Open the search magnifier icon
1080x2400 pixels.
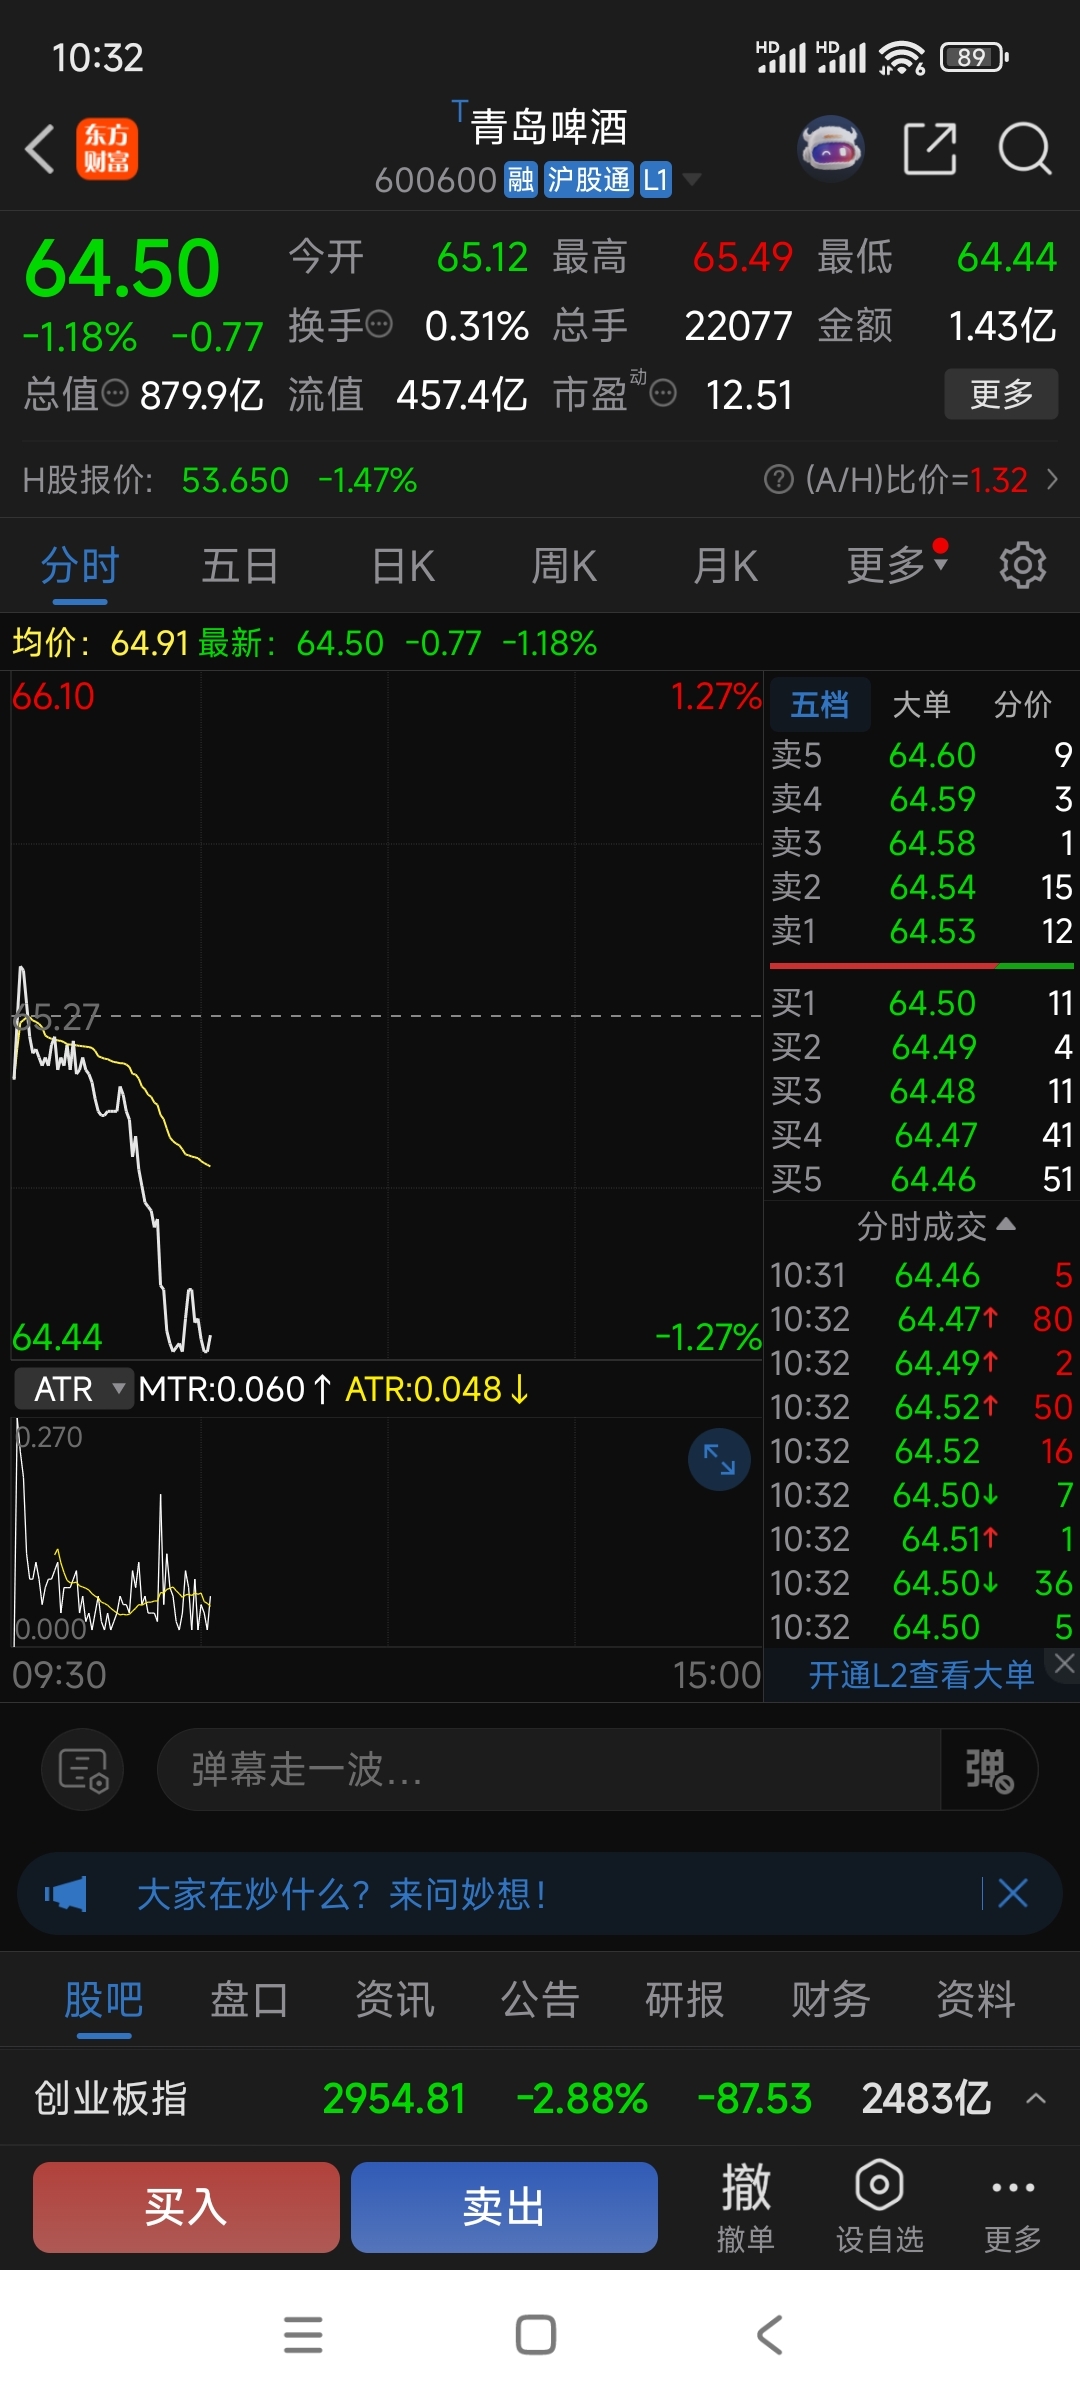pos(1025,149)
